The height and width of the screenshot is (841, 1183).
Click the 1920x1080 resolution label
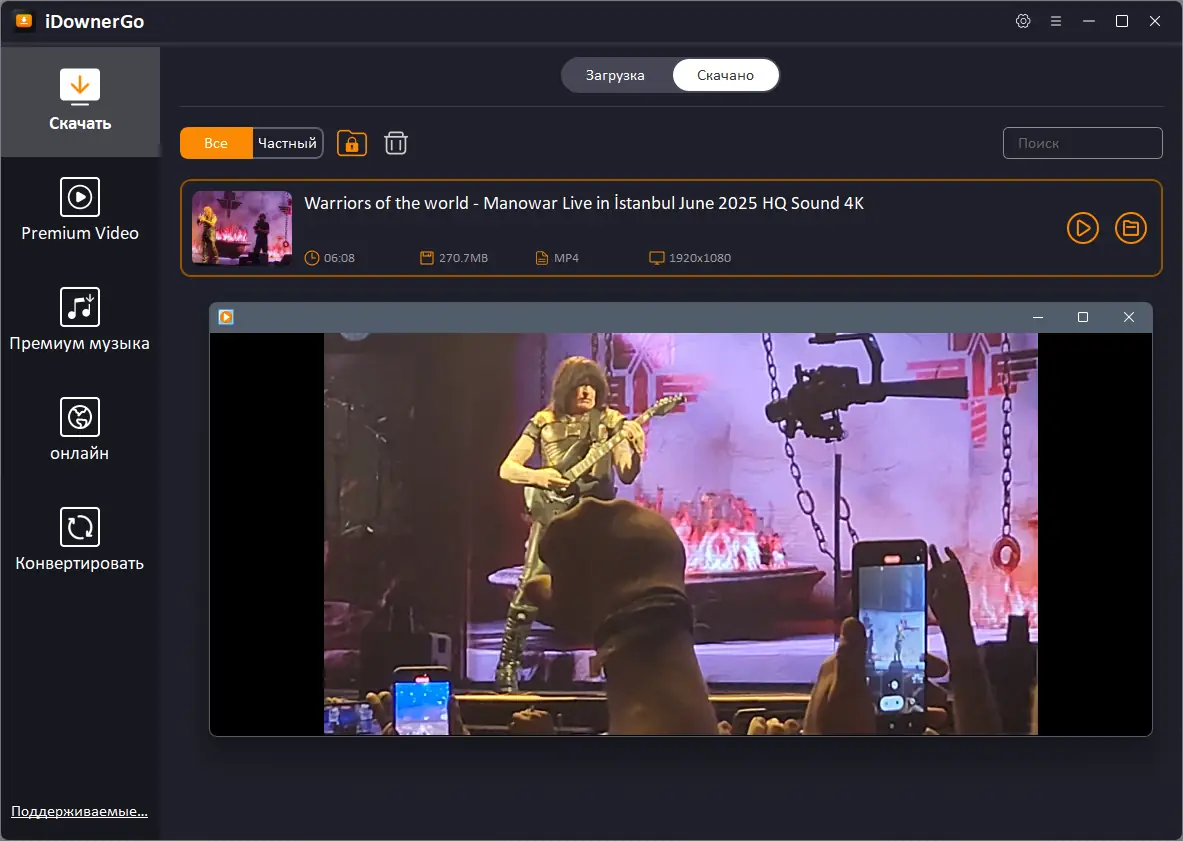[x=699, y=258]
